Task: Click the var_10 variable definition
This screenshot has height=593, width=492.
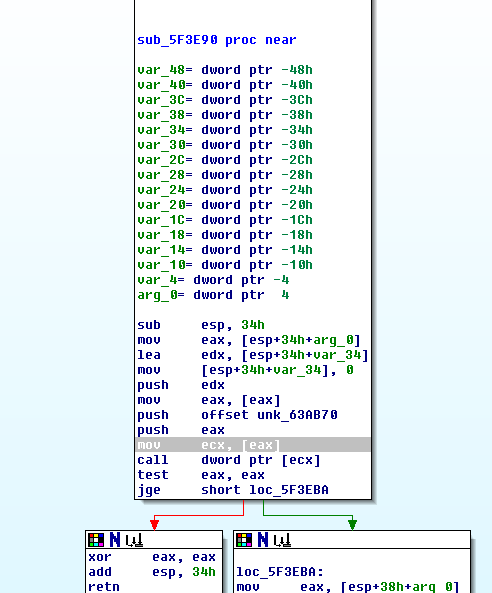Action: pos(225,265)
